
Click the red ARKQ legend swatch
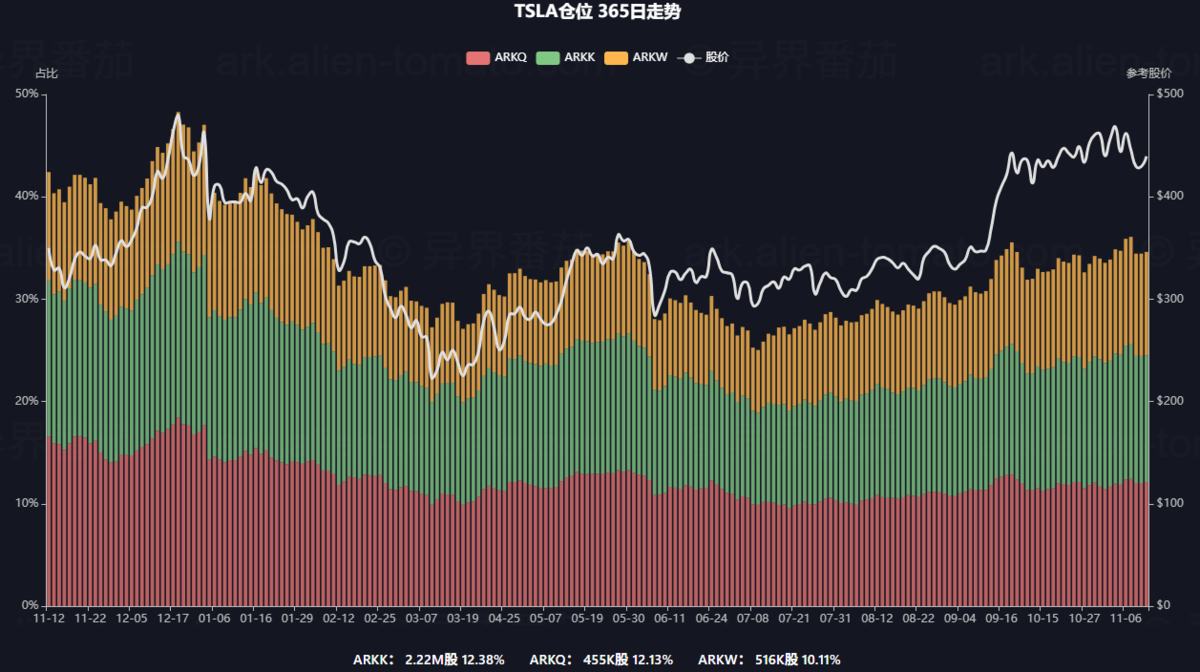478,58
